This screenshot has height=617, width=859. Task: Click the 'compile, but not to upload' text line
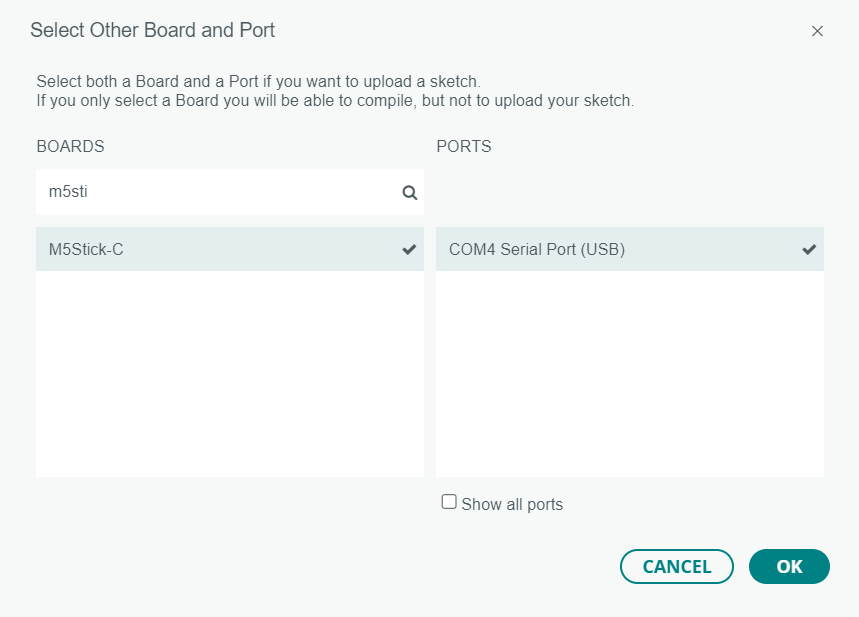pyautogui.click(x=335, y=101)
